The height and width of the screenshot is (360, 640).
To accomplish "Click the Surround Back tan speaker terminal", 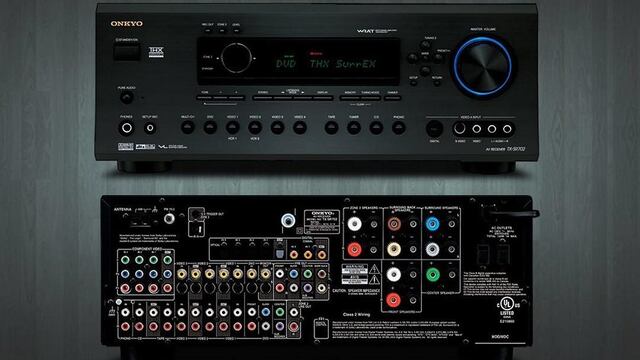I will (x=394, y=249).
